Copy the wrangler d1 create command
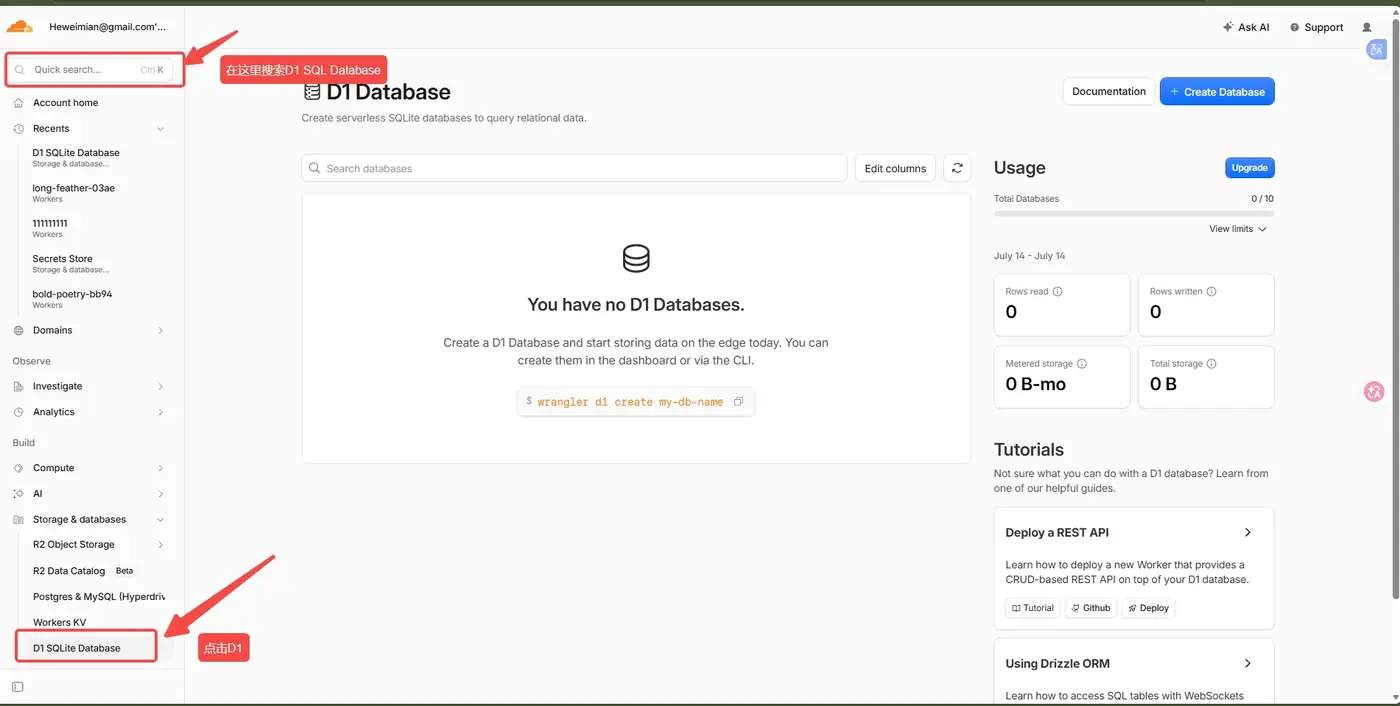This screenshot has width=1400, height=706. pyautogui.click(x=739, y=402)
